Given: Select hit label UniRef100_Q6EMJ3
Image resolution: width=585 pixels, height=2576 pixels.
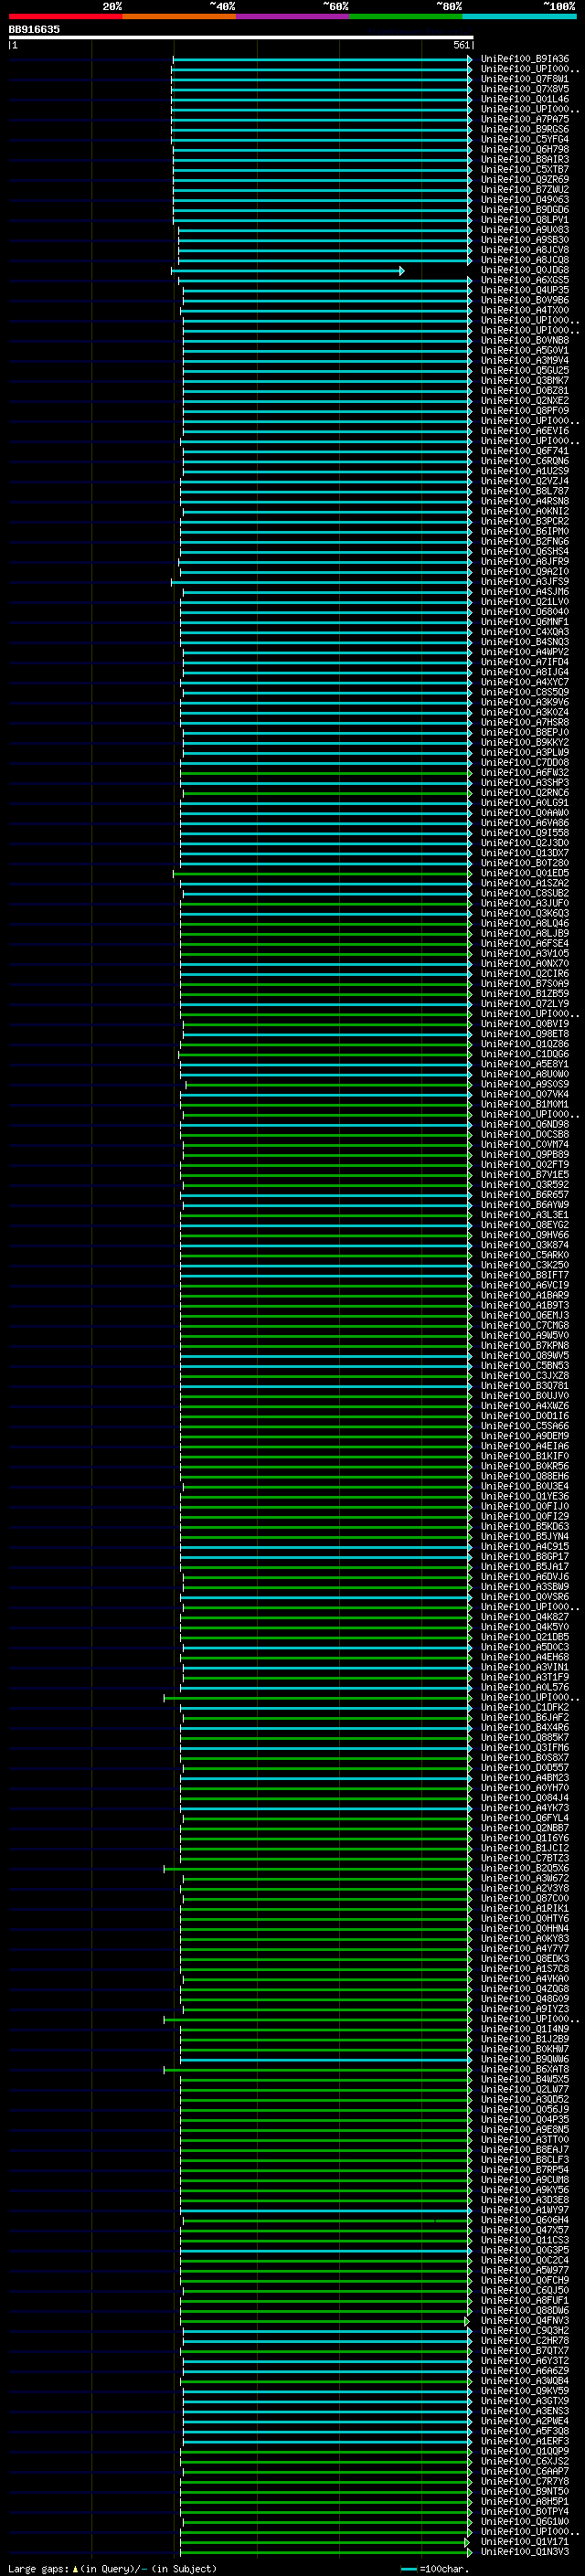Looking at the screenshot, I should click(525, 1316).
